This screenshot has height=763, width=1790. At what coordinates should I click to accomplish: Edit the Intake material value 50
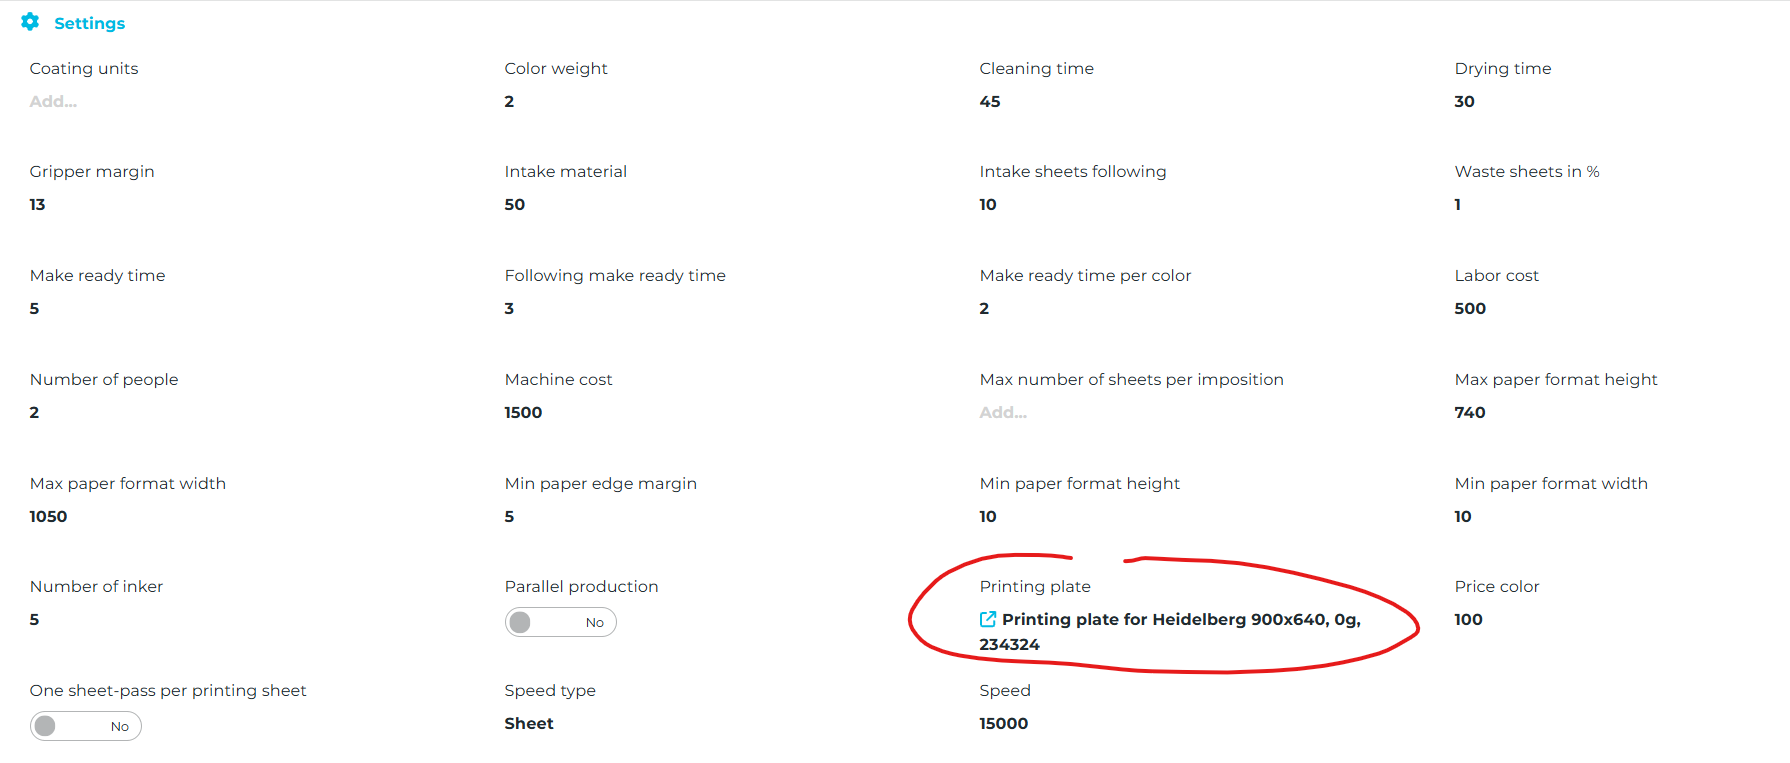[514, 204]
